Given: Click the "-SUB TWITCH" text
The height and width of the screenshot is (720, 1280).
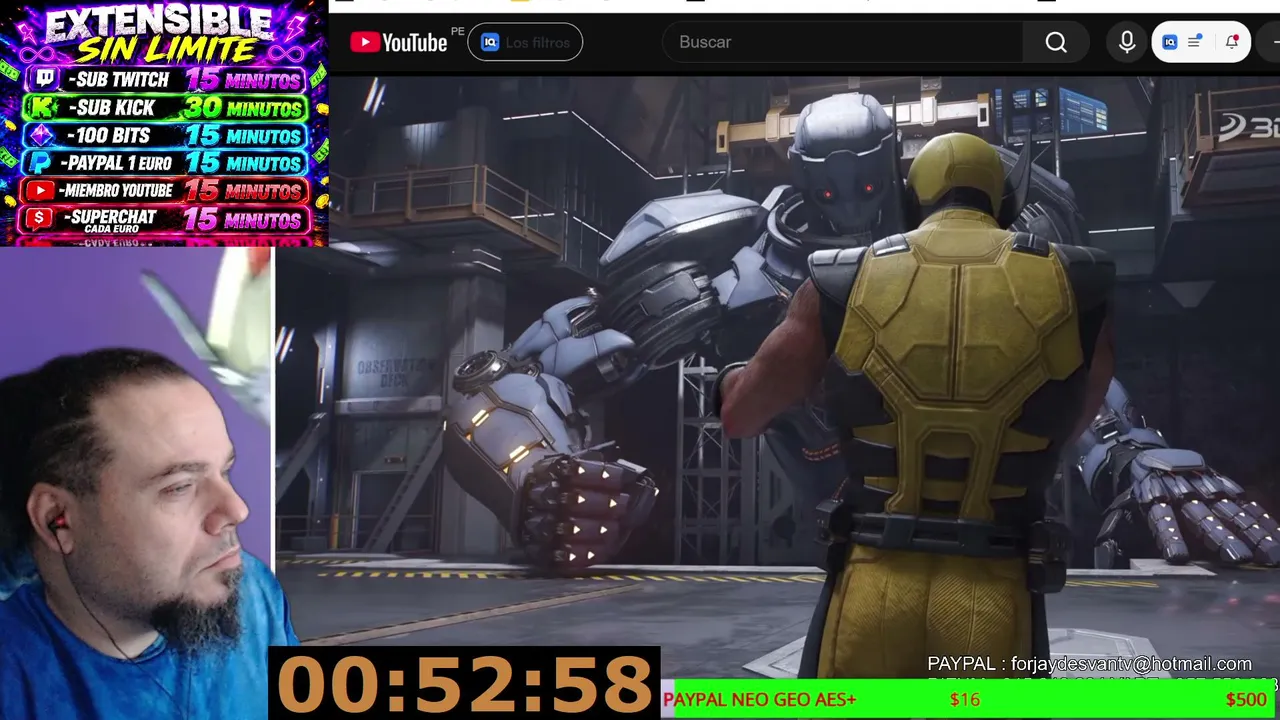Looking at the screenshot, I should click(119, 79).
